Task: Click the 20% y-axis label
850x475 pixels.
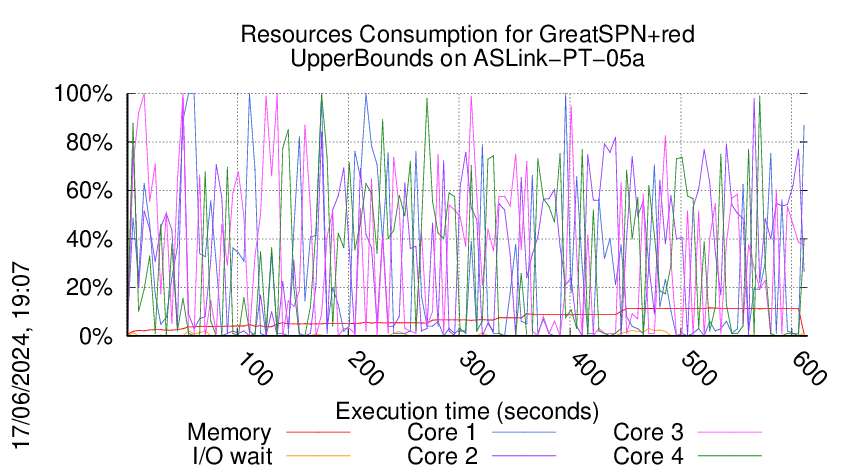Action: click(89, 288)
